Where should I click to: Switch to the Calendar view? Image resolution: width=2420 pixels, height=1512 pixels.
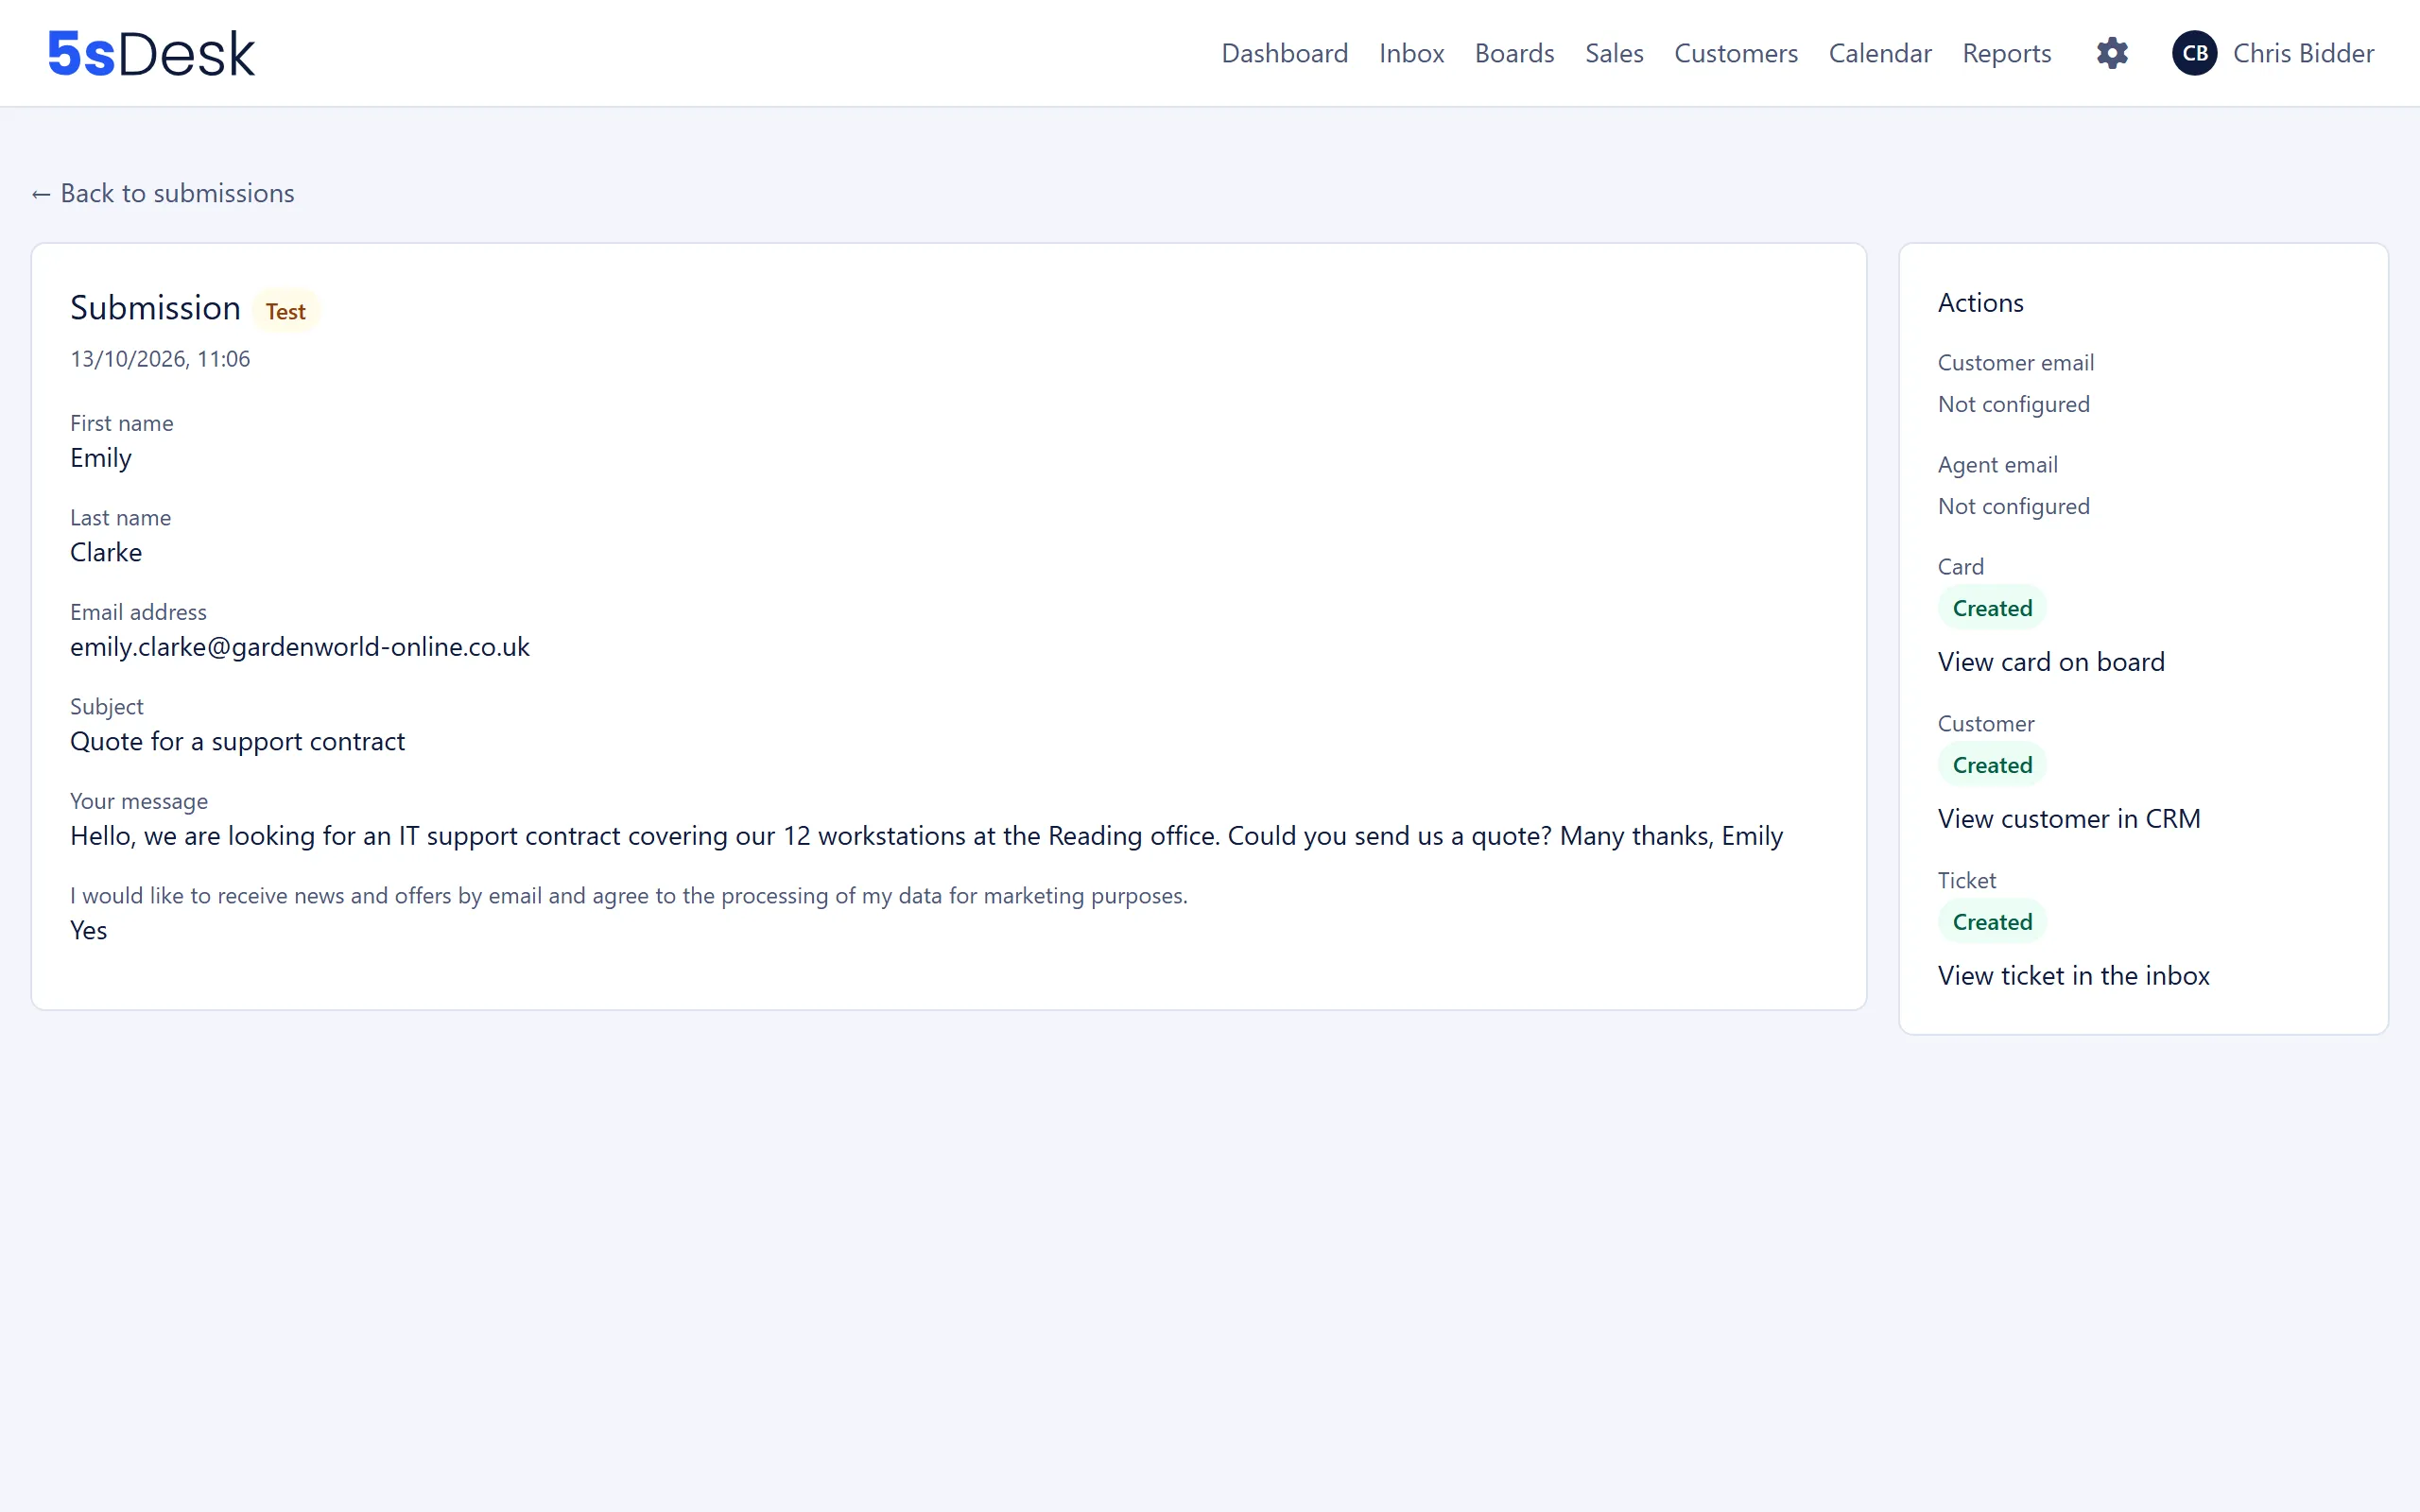pyautogui.click(x=1880, y=53)
